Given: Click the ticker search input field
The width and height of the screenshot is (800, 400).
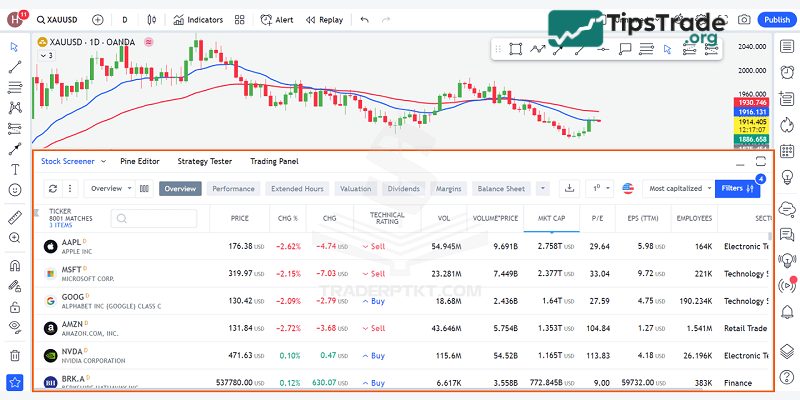Looking at the screenshot, I should tap(153, 218).
